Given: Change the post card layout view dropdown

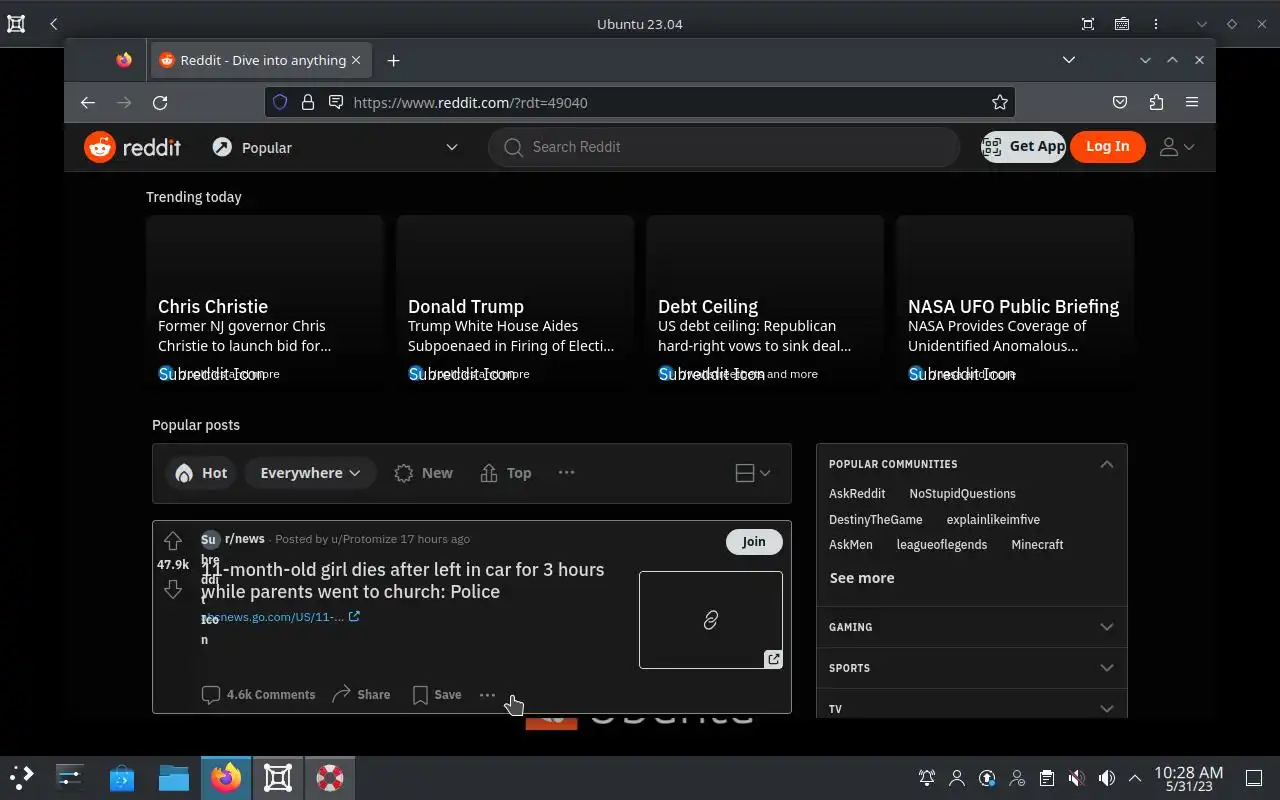Looking at the screenshot, I should coord(753,473).
